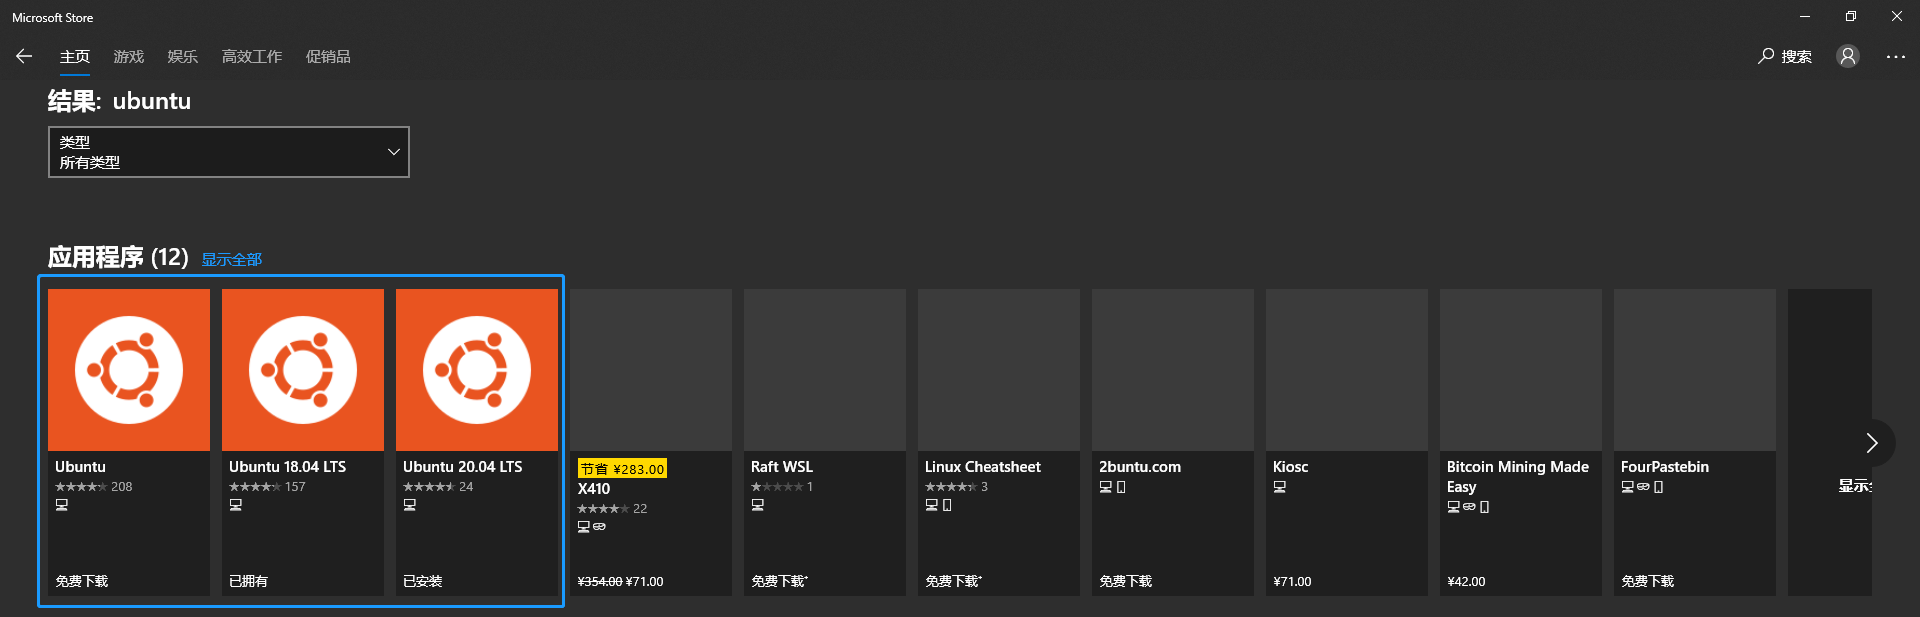Click device icons under FourPastebin
1920x617 pixels.
1642,487
